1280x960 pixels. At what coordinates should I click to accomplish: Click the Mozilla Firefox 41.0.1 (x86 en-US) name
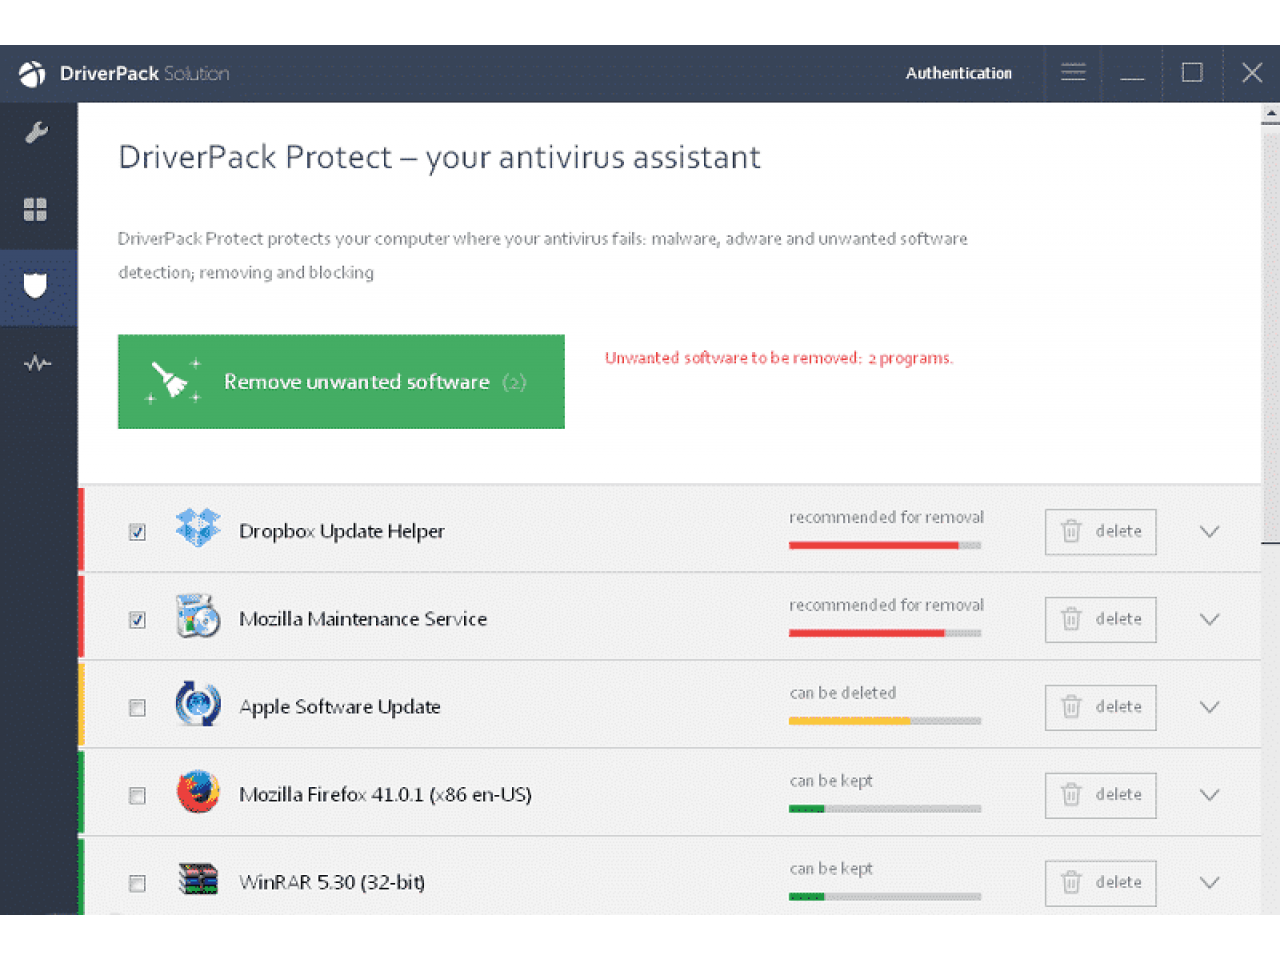pyautogui.click(x=385, y=795)
